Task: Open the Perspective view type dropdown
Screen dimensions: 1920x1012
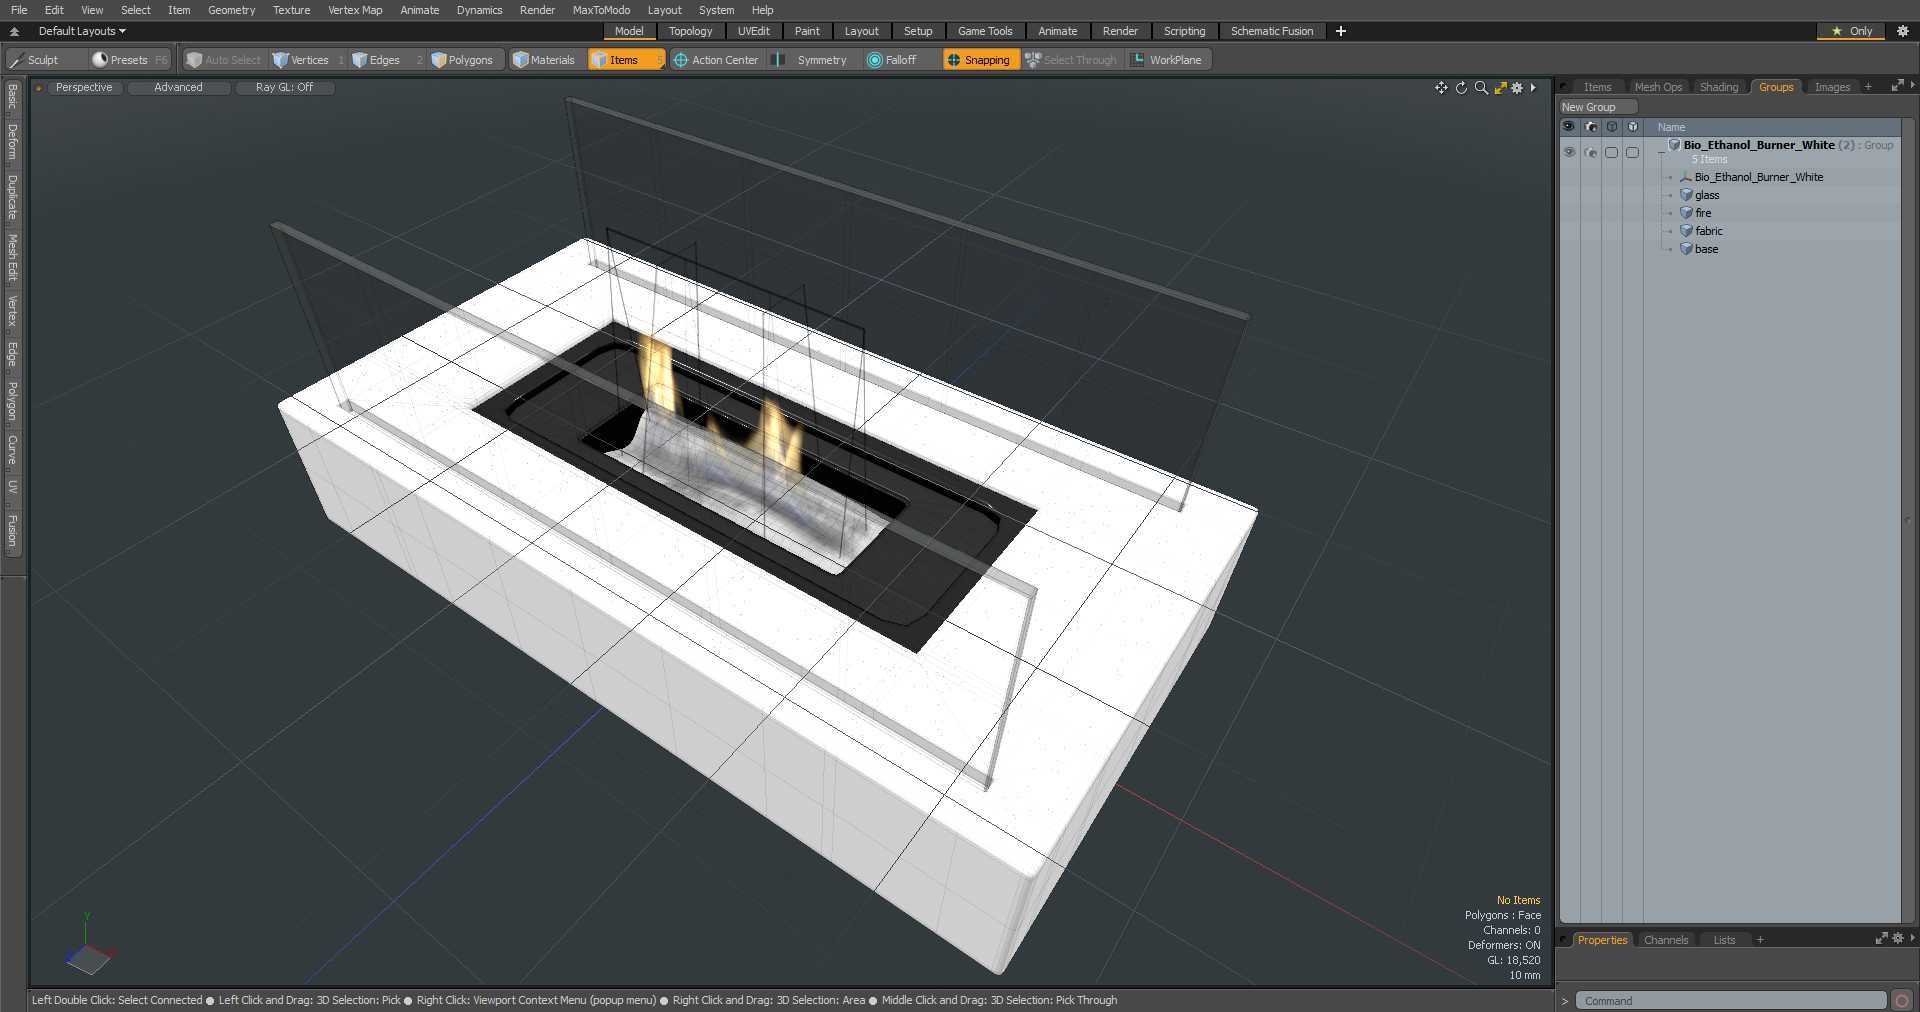Action: pyautogui.click(x=84, y=88)
